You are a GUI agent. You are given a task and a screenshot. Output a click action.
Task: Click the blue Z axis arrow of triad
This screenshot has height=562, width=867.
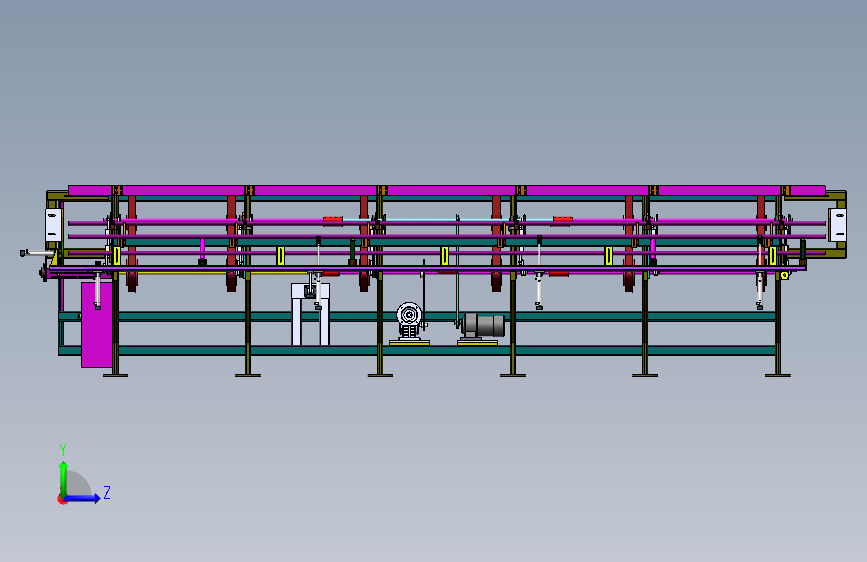pyautogui.click(x=83, y=498)
